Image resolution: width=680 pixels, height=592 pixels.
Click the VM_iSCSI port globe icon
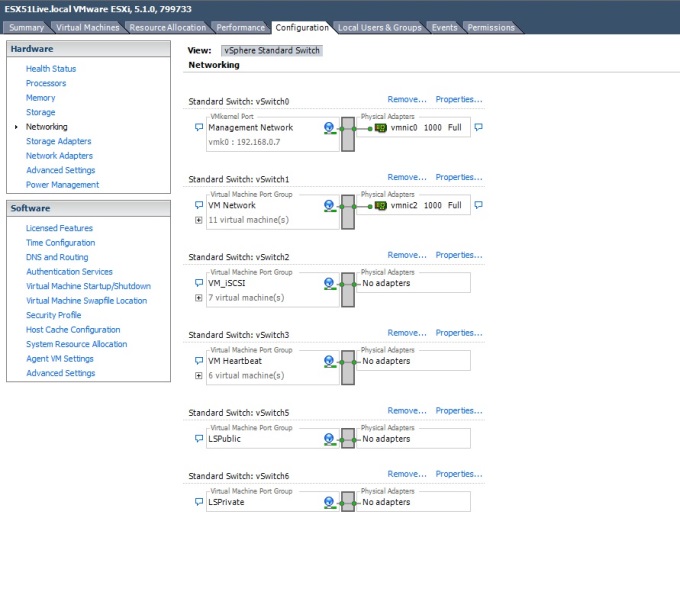point(330,283)
